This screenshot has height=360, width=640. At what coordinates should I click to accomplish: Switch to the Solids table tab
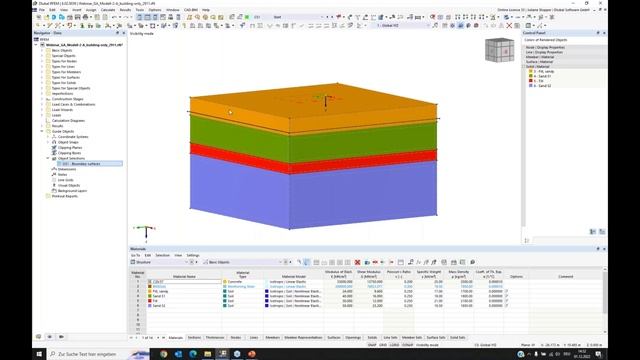[x=372, y=338]
